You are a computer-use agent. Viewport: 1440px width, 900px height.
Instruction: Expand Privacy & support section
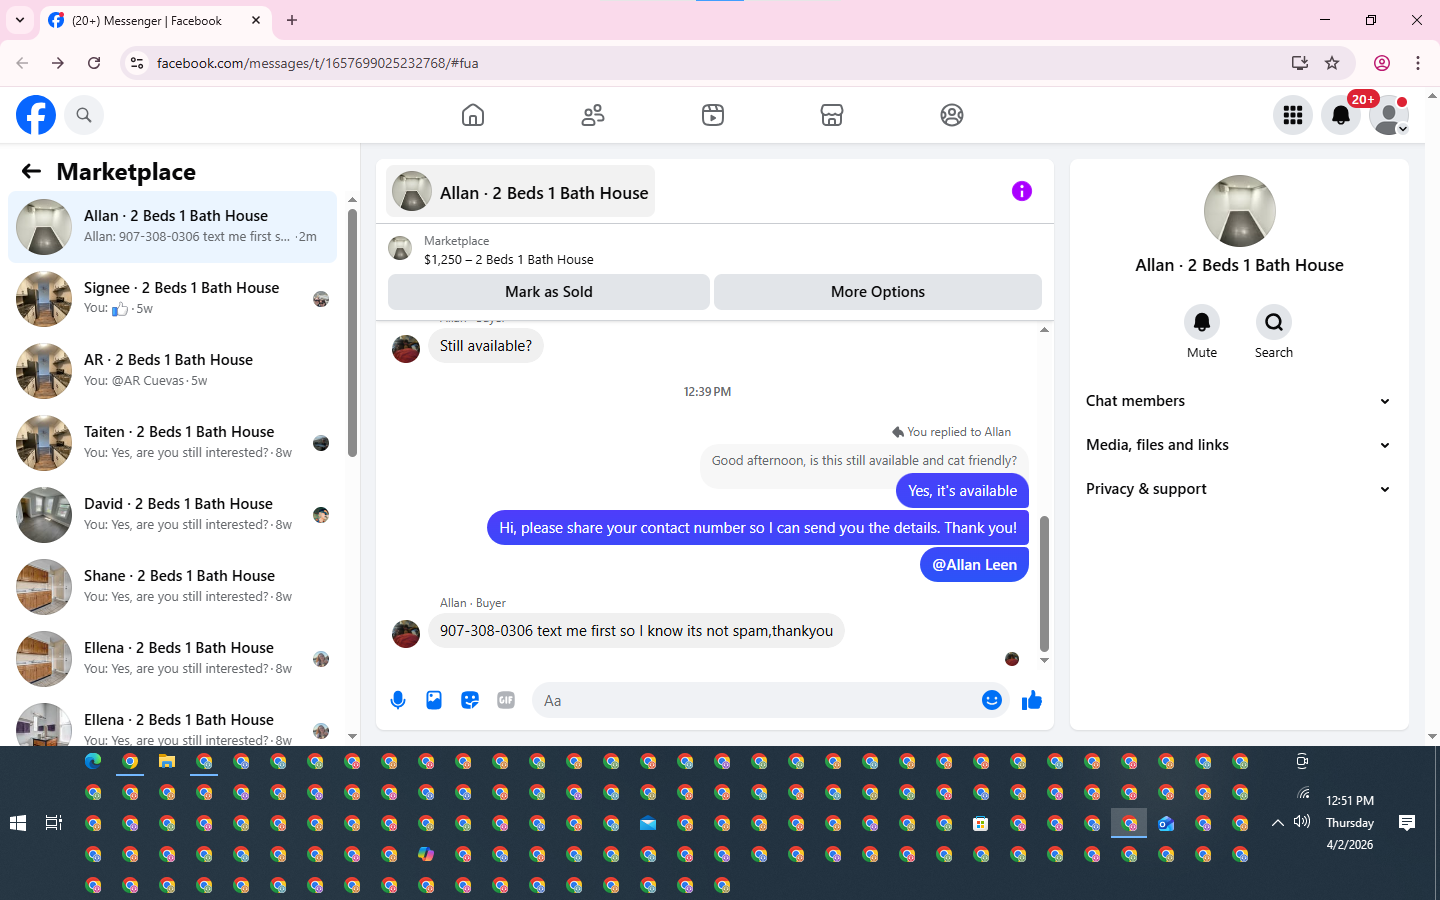pyautogui.click(x=1238, y=489)
